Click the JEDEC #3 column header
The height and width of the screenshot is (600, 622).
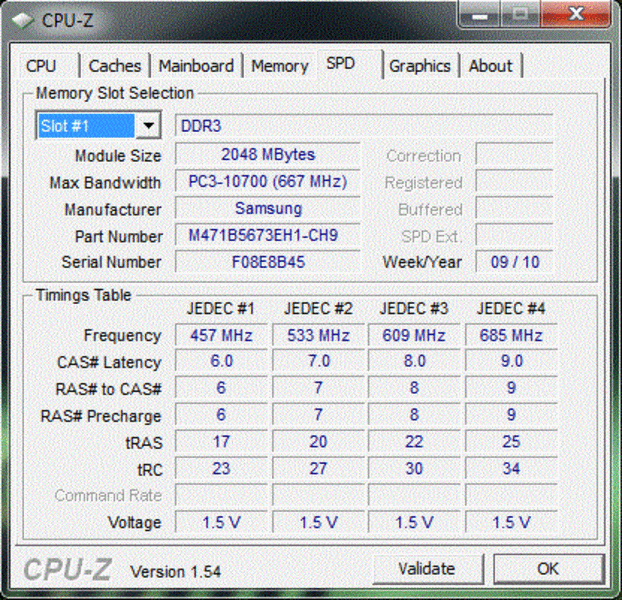coord(414,309)
